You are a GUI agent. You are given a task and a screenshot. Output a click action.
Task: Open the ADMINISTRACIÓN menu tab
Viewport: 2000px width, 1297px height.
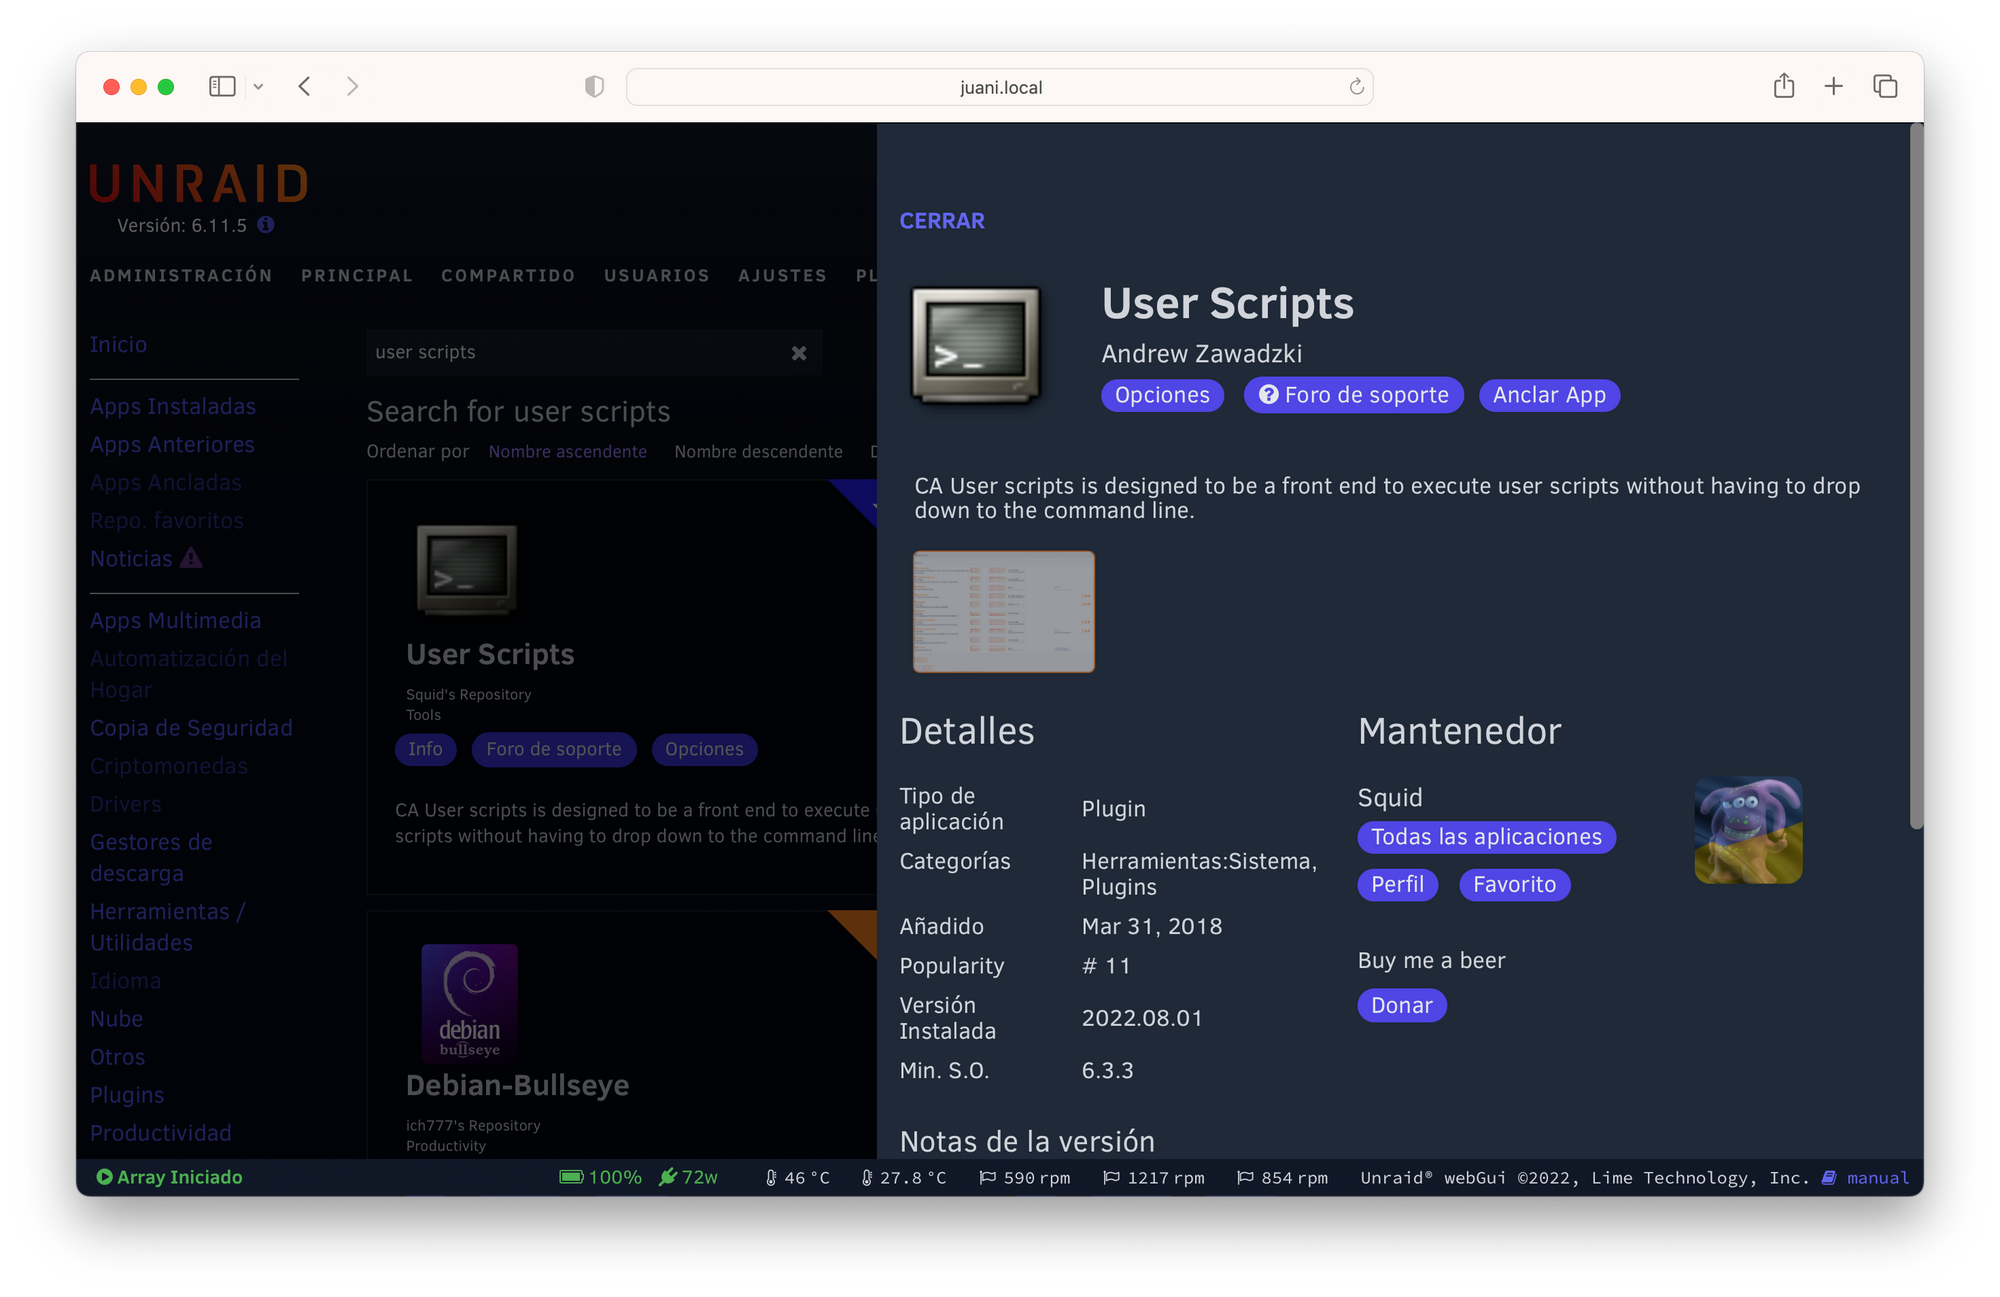(x=181, y=275)
